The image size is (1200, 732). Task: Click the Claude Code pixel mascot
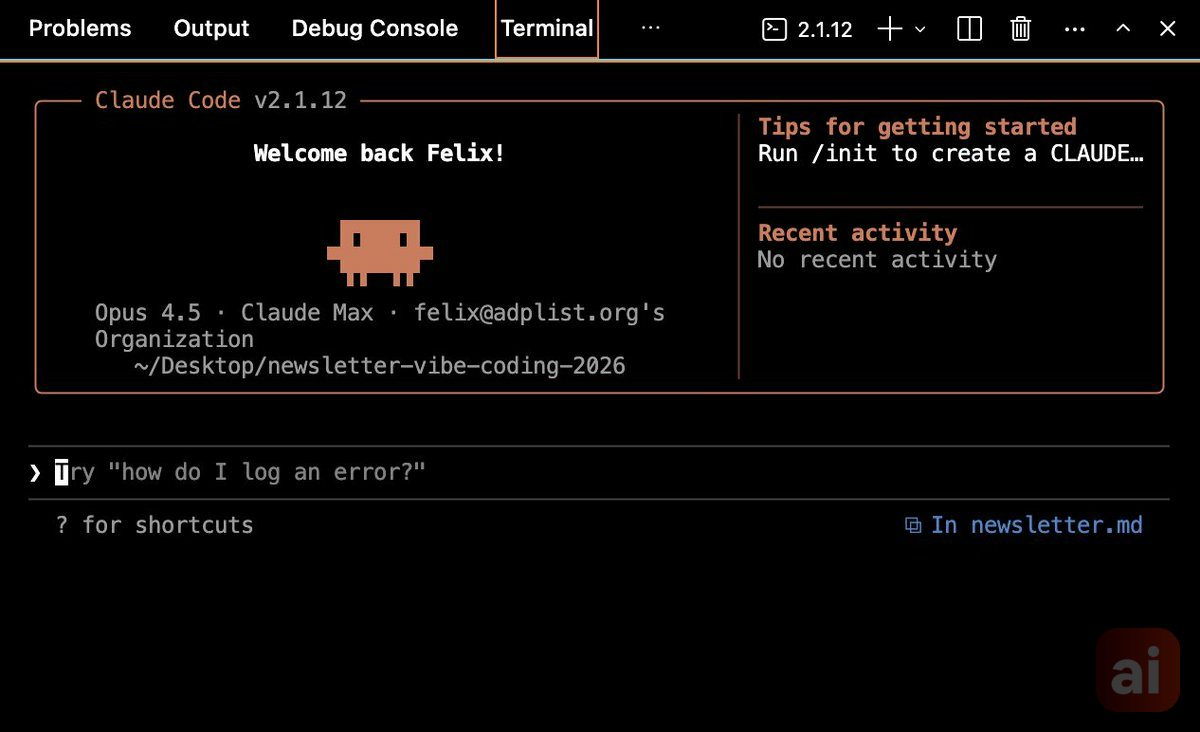[x=380, y=253]
